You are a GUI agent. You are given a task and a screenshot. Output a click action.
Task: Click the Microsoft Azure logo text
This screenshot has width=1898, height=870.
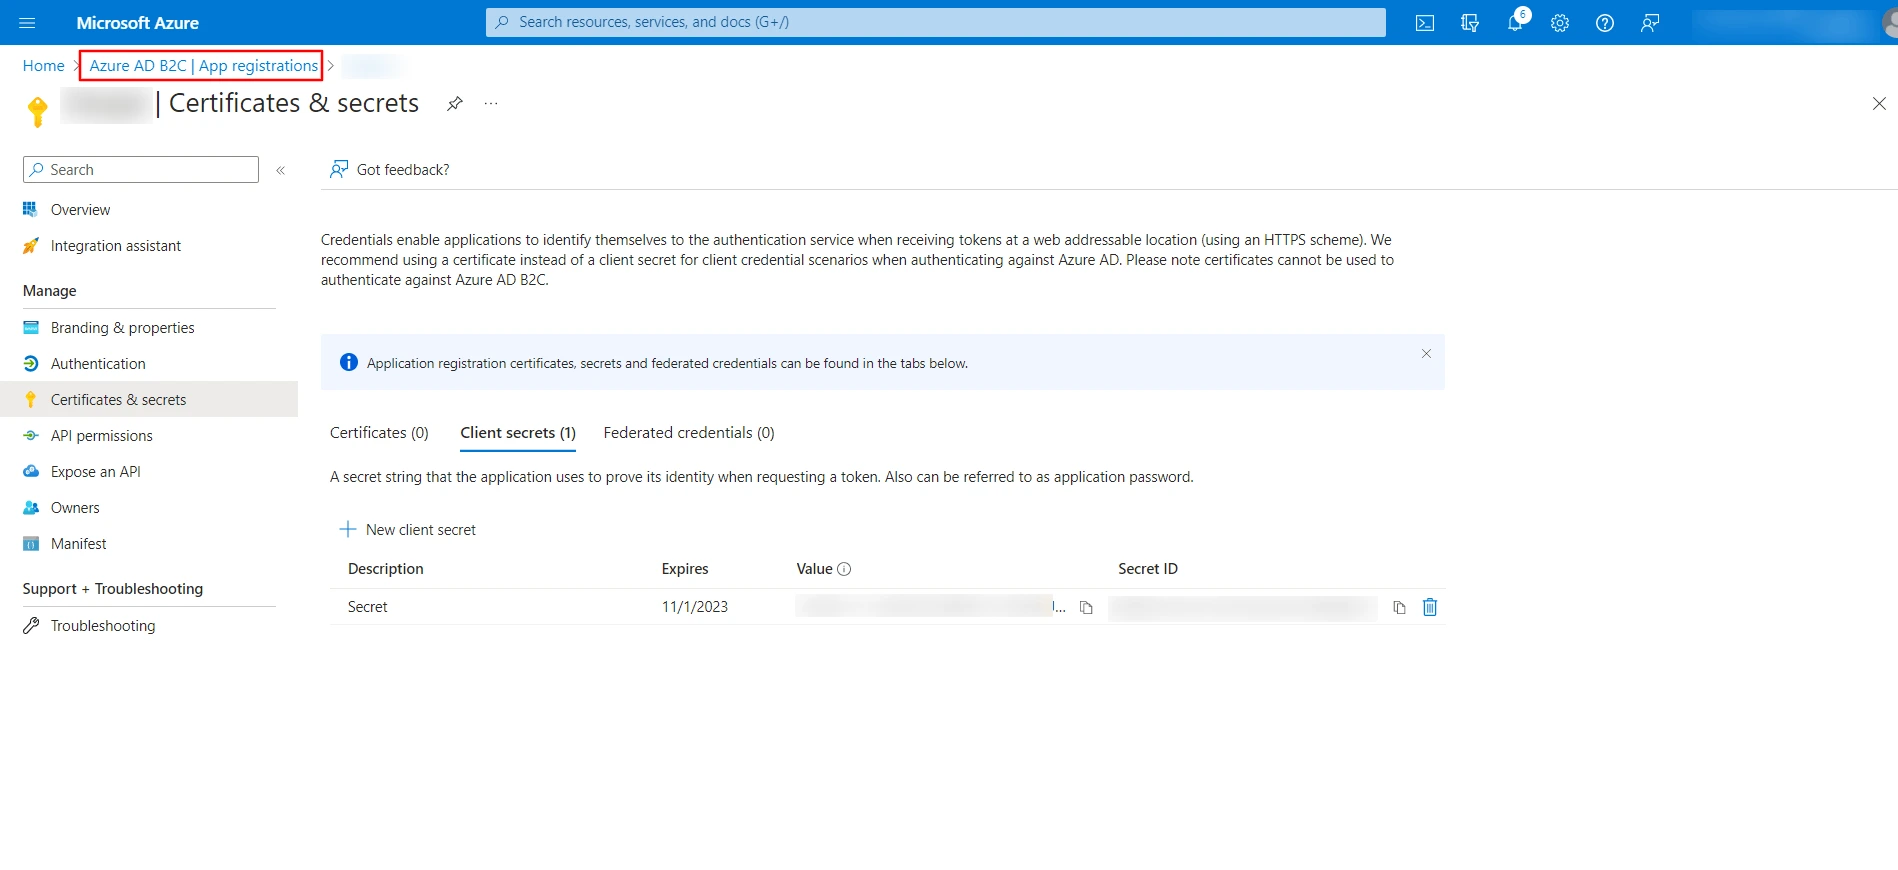point(138,23)
